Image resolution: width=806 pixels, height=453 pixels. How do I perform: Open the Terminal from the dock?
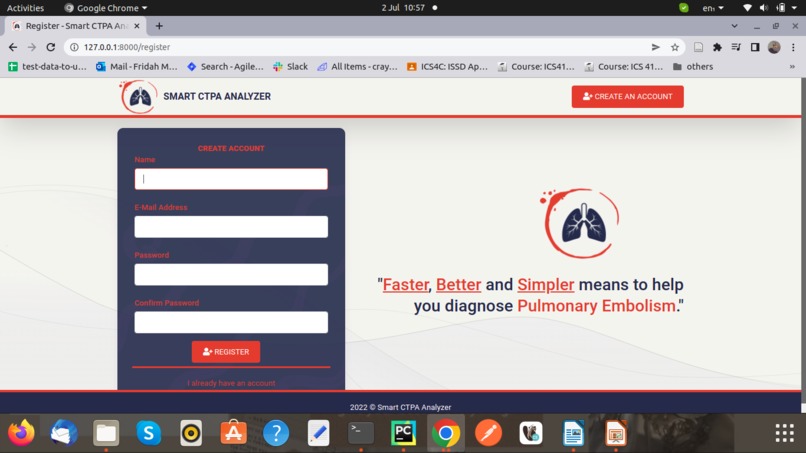(x=361, y=433)
